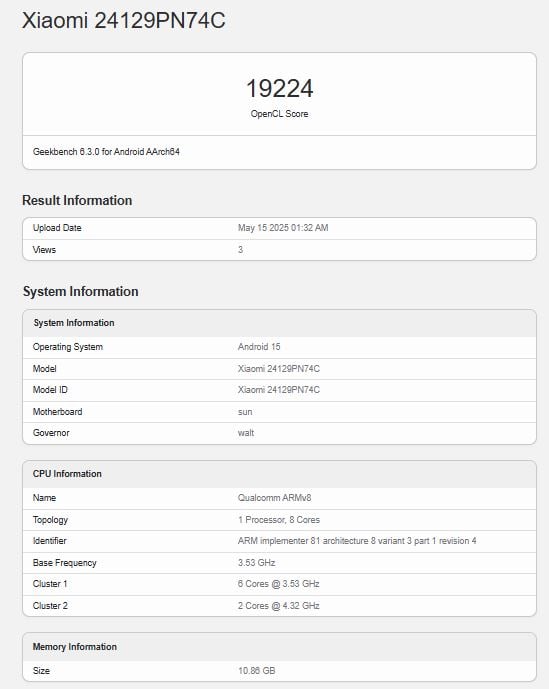
Task: Click the Views row count
Action: (x=240, y=250)
